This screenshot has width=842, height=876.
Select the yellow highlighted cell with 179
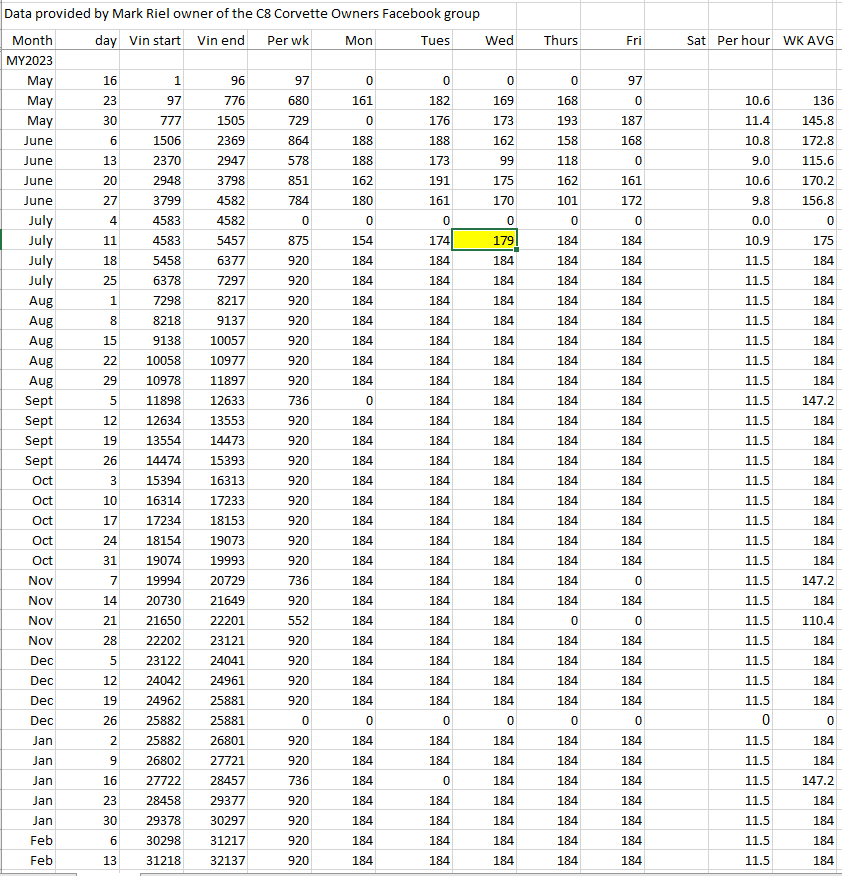pyautogui.click(x=485, y=240)
